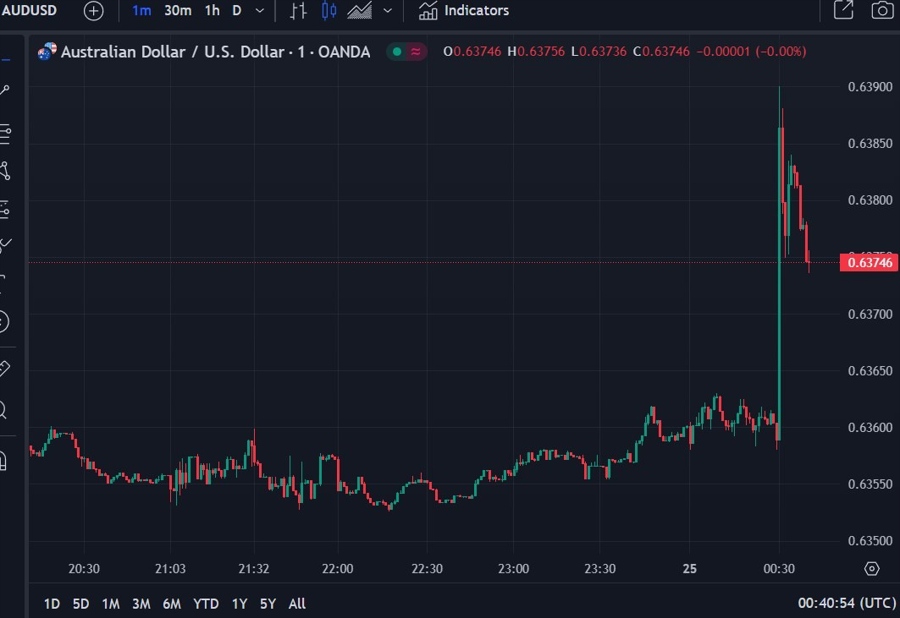Select the ruler measure tool

(x=5, y=368)
